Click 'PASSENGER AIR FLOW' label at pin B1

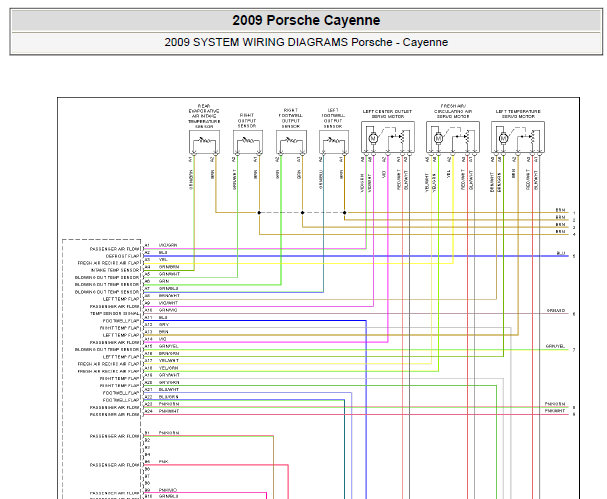pos(115,436)
